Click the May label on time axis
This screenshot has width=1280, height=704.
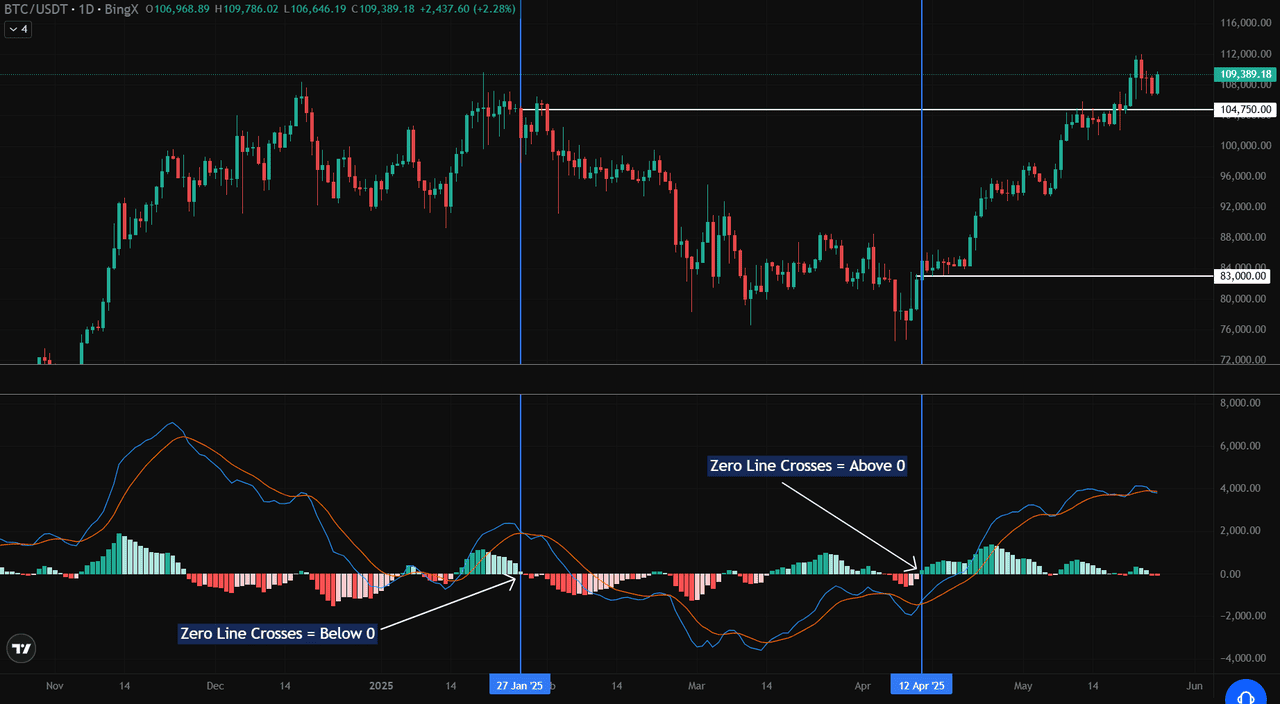(x=1022, y=686)
